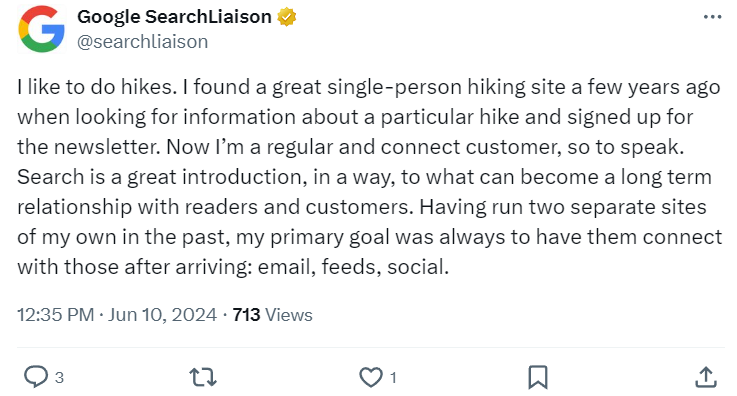
Task: Open the three-dot more options menu
Action: pyautogui.click(x=713, y=17)
